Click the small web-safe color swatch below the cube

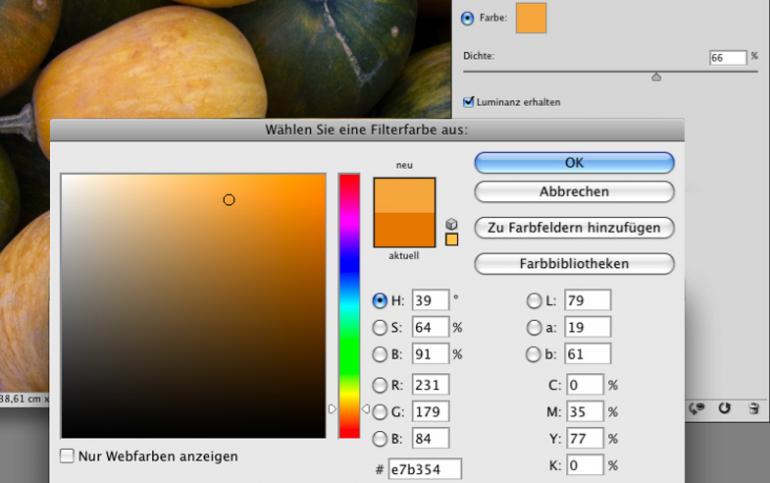point(451,240)
